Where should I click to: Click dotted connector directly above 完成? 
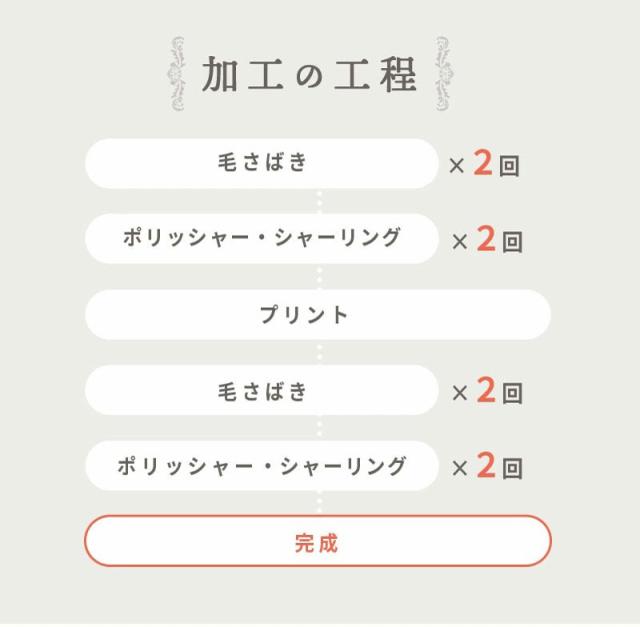(x=319, y=503)
